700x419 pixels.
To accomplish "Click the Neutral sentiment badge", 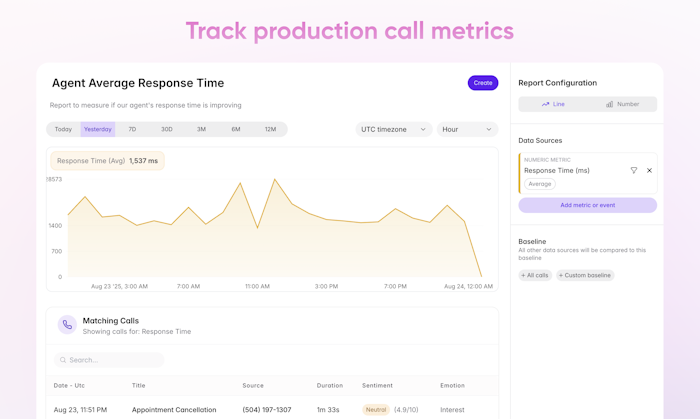I will pos(376,410).
